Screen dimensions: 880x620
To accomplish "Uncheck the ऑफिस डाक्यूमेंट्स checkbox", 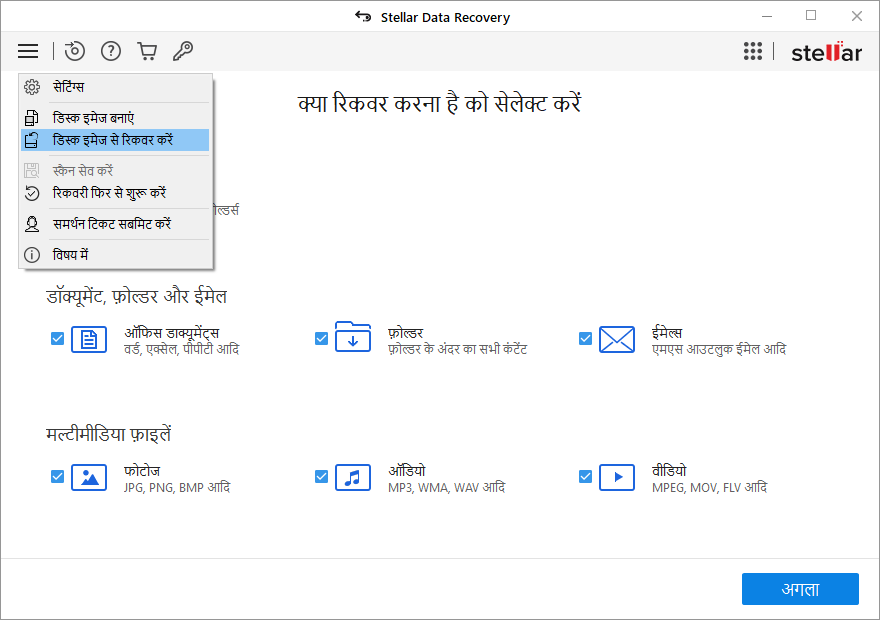I will (57, 339).
